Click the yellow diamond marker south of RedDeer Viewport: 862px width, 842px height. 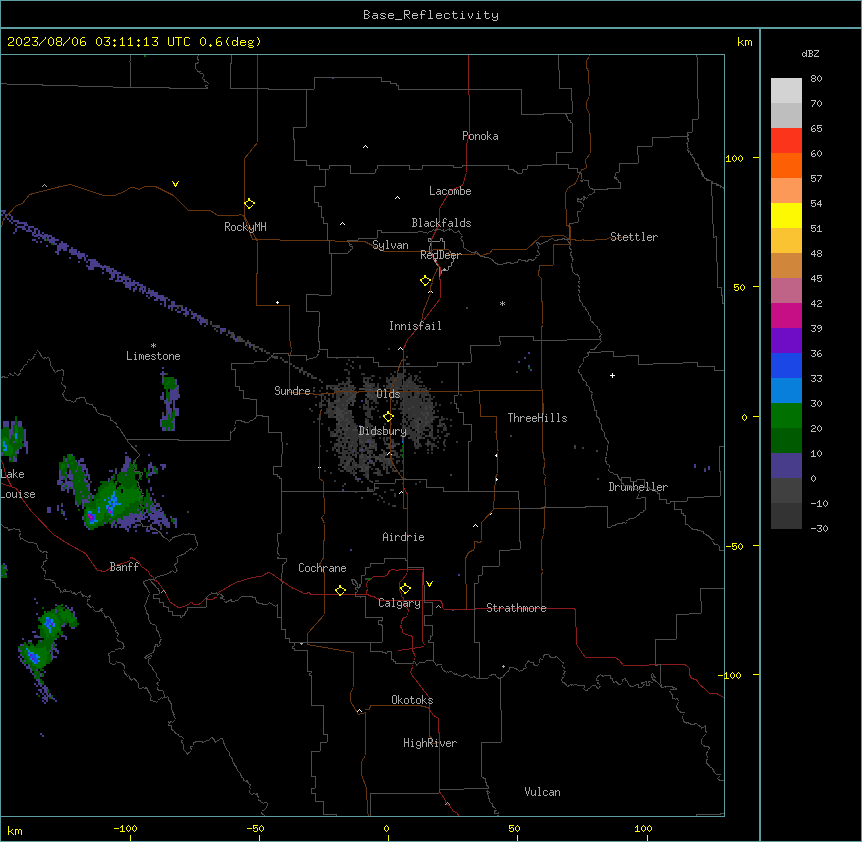coord(425,281)
